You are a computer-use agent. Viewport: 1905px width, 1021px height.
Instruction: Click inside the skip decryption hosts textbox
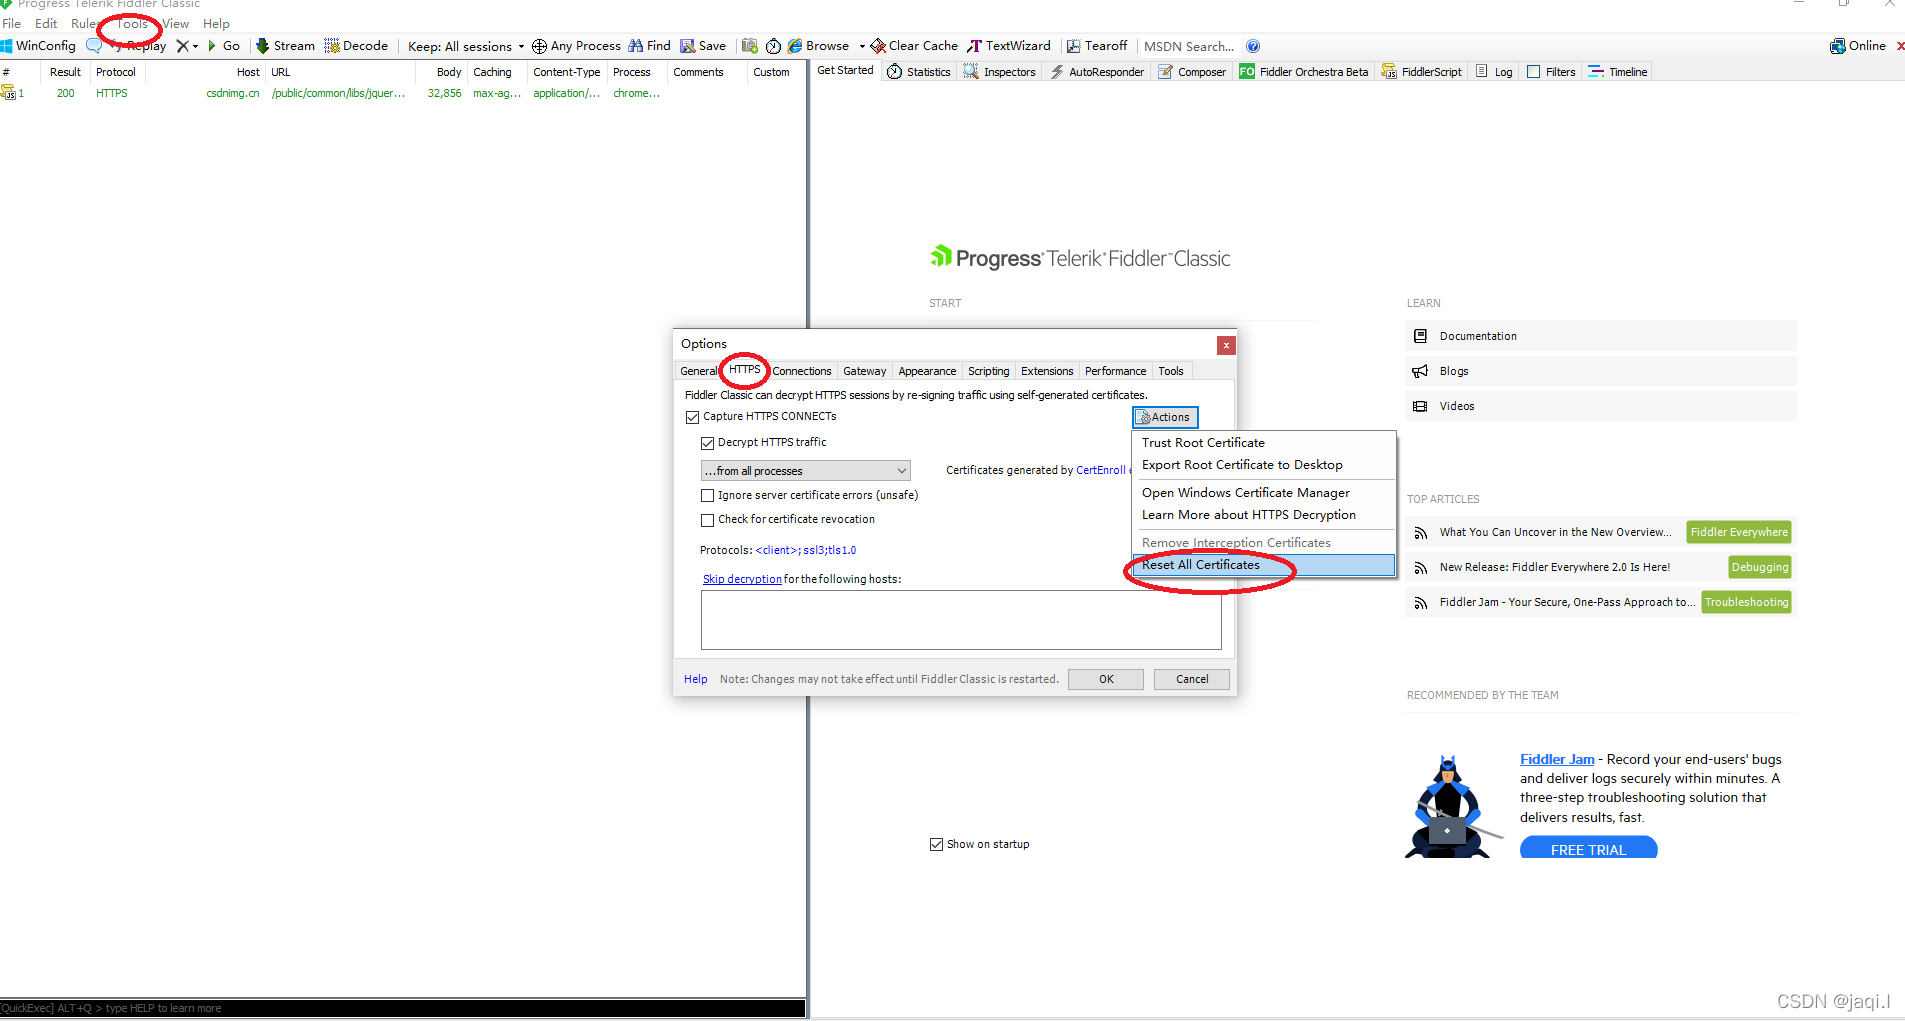pyautogui.click(x=961, y=620)
